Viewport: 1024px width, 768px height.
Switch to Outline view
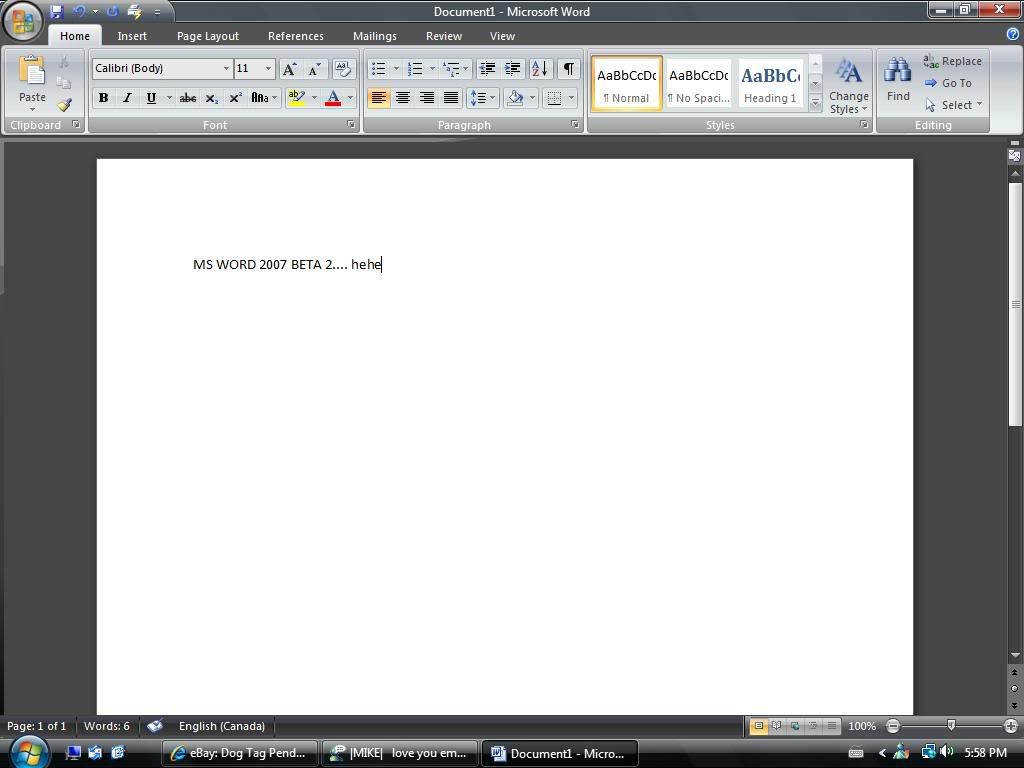[x=813, y=726]
